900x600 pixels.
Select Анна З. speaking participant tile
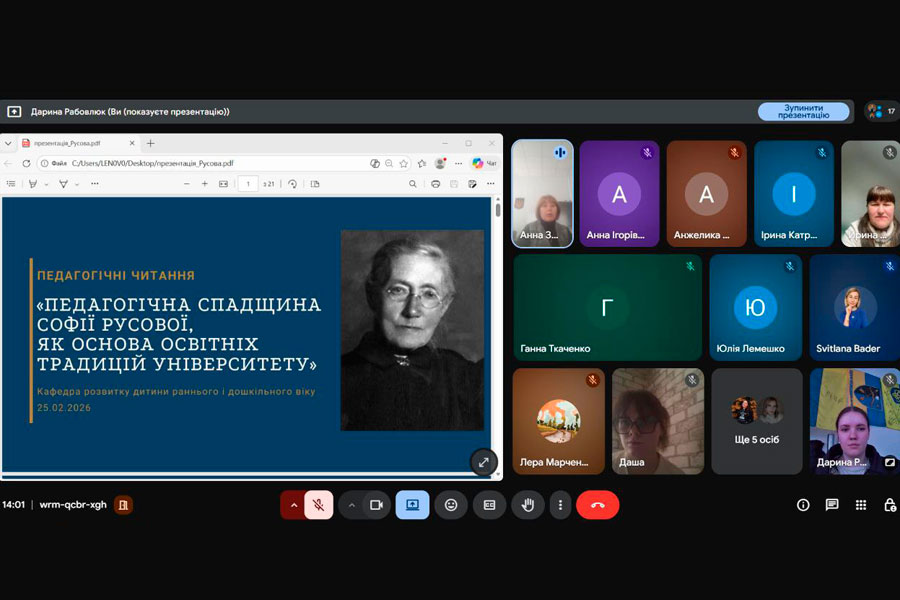pyautogui.click(x=542, y=193)
